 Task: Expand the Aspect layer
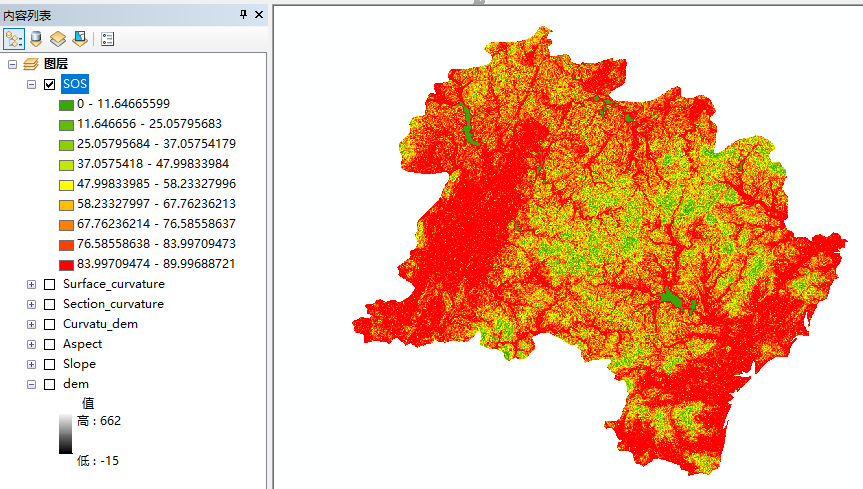31,344
